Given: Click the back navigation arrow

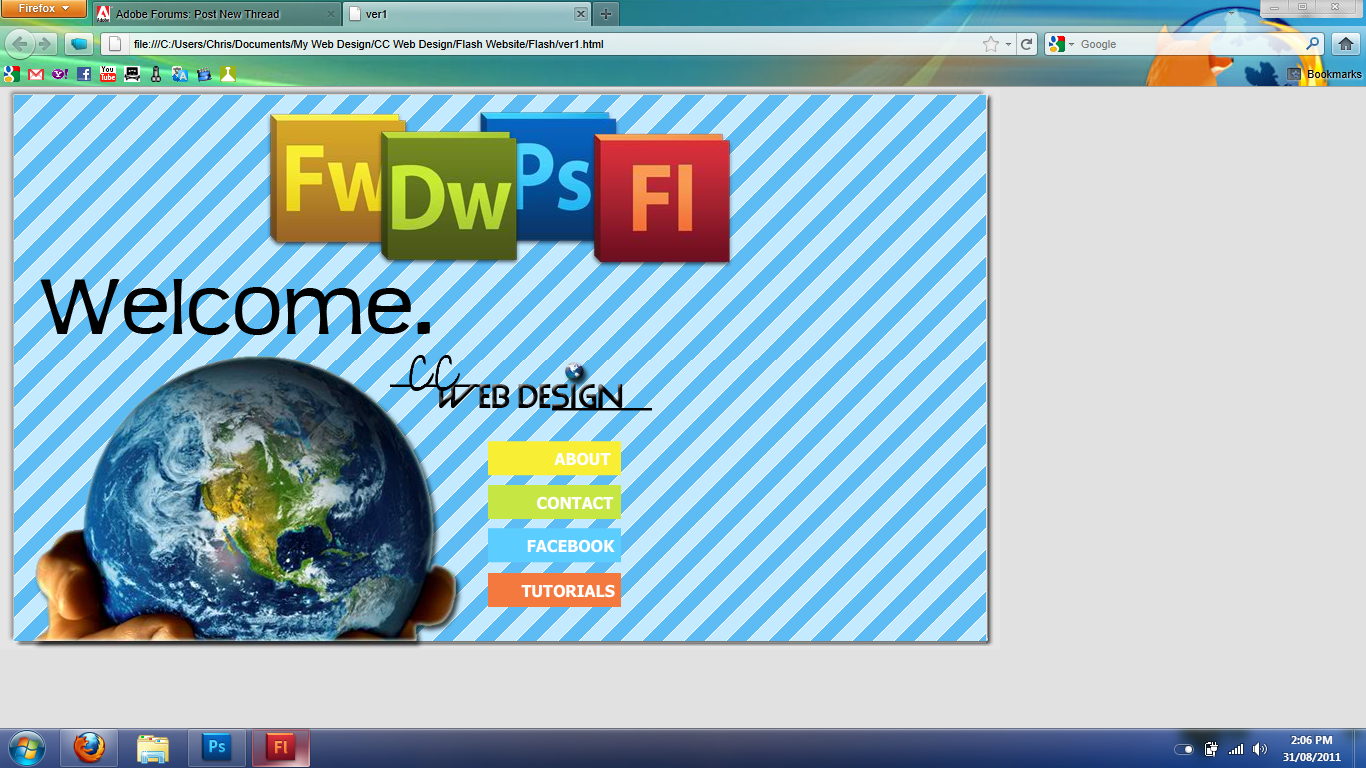Looking at the screenshot, I should pos(18,44).
